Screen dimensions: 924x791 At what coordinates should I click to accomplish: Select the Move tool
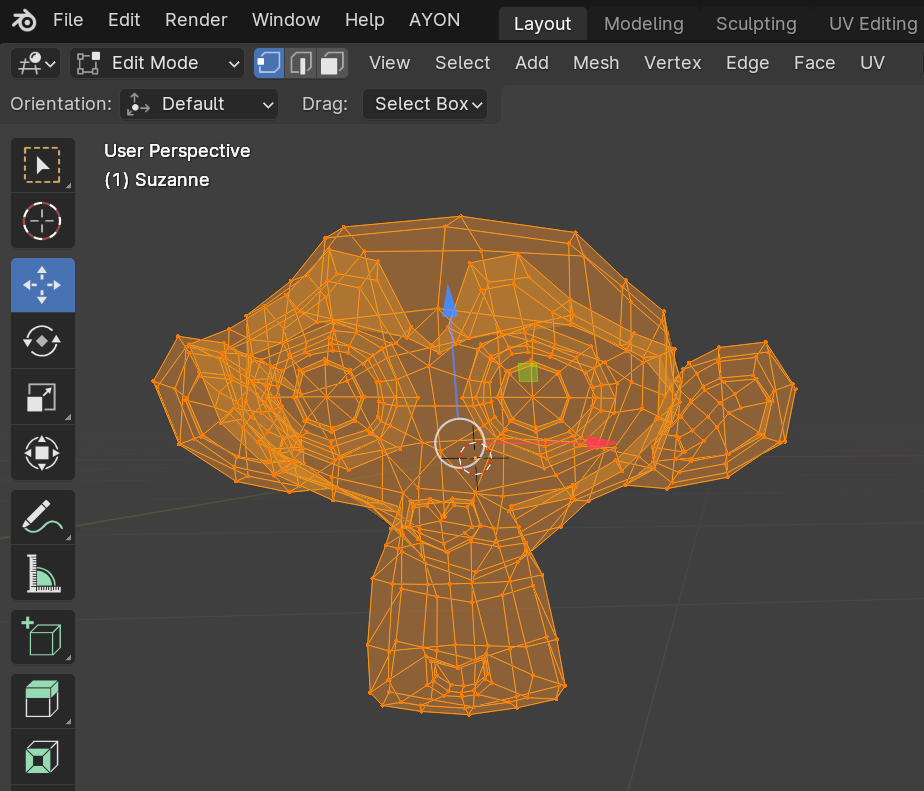[42, 285]
